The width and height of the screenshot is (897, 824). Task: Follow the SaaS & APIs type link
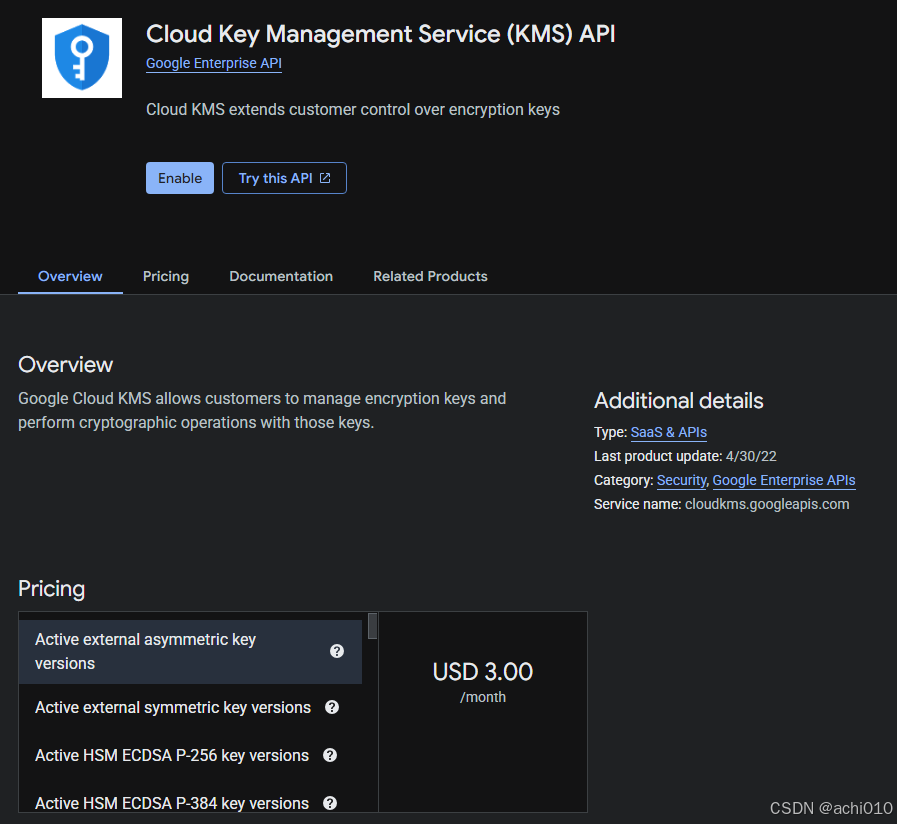(669, 432)
